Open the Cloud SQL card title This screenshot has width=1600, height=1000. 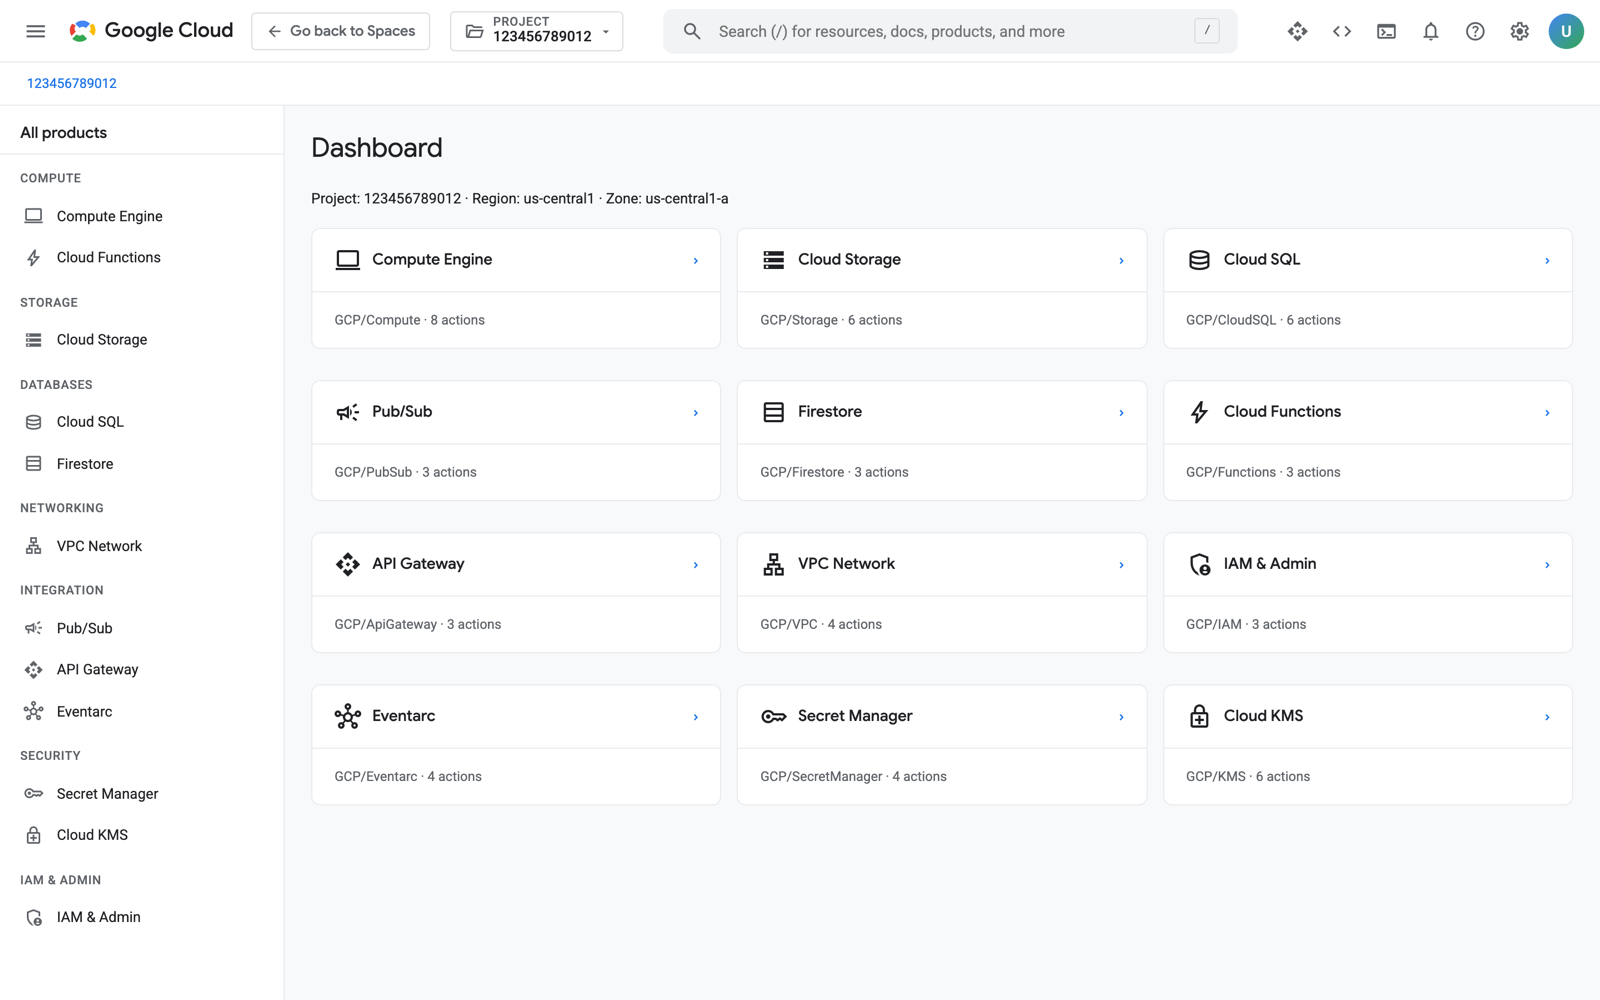pyautogui.click(x=1262, y=259)
